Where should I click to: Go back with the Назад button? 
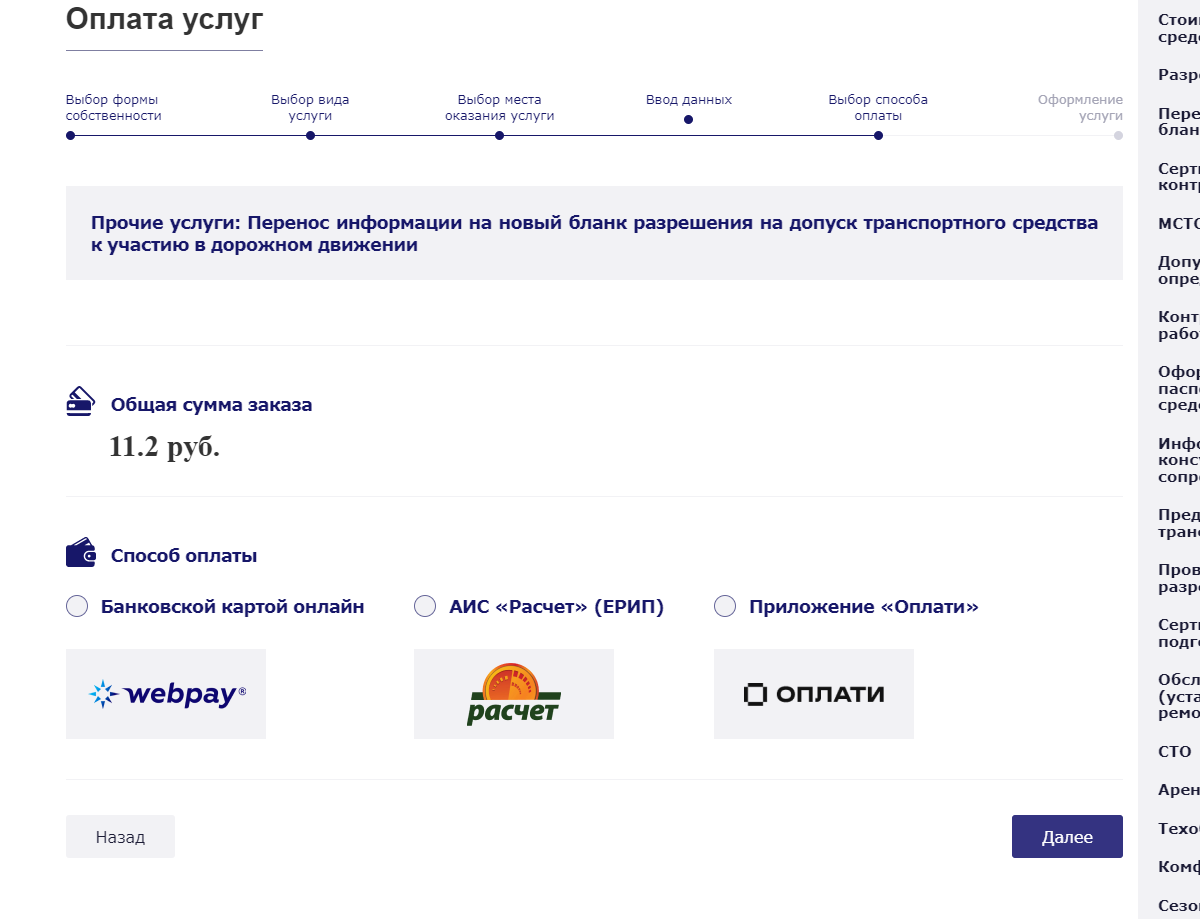120,837
